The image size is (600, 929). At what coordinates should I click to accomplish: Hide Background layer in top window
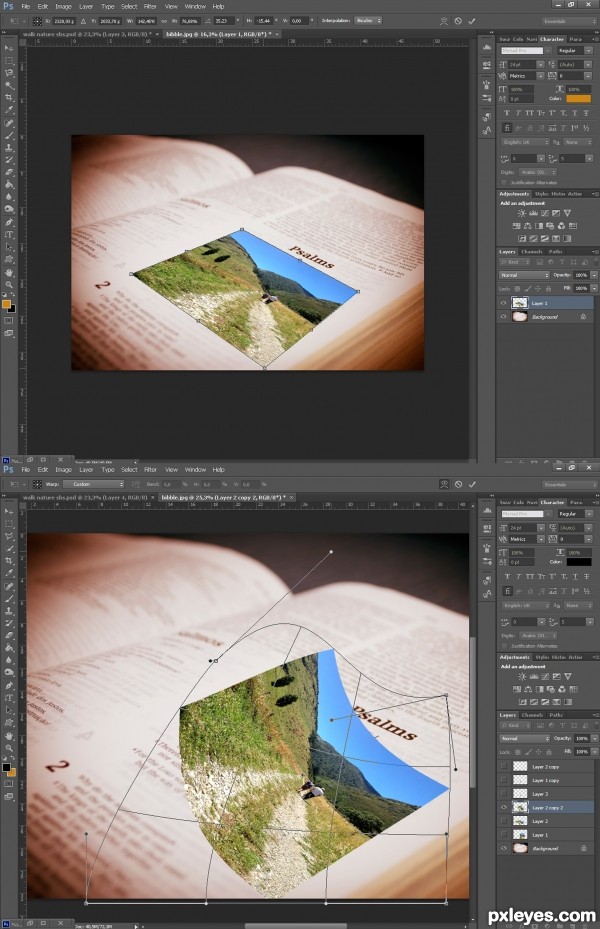(x=503, y=316)
